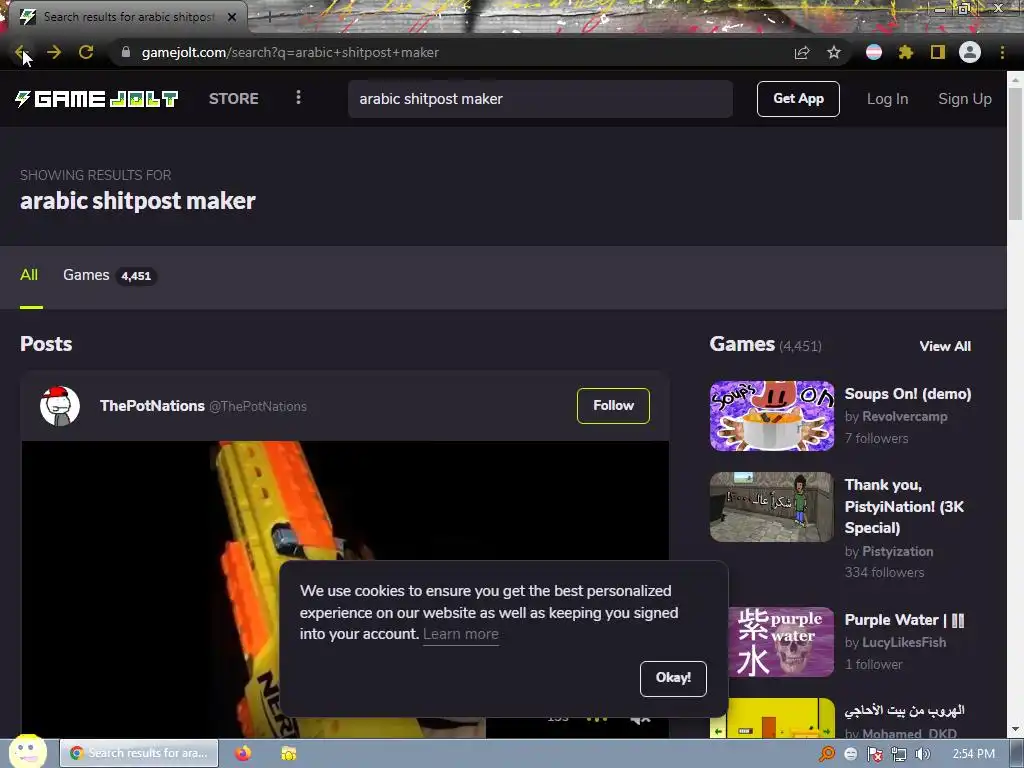This screenshot has width=1024, height=768.
Task: Open Pistyization developer name
Action: [897, 551]
